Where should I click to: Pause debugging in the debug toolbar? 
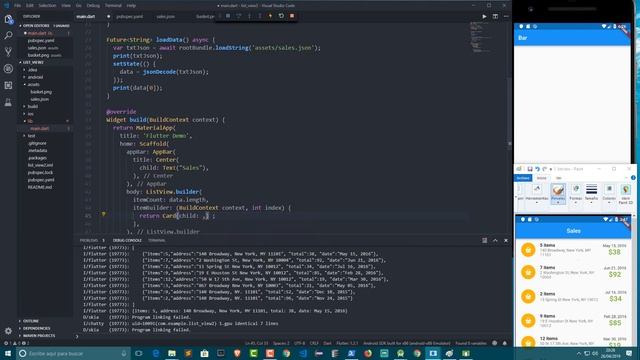(x=228, y=16)
